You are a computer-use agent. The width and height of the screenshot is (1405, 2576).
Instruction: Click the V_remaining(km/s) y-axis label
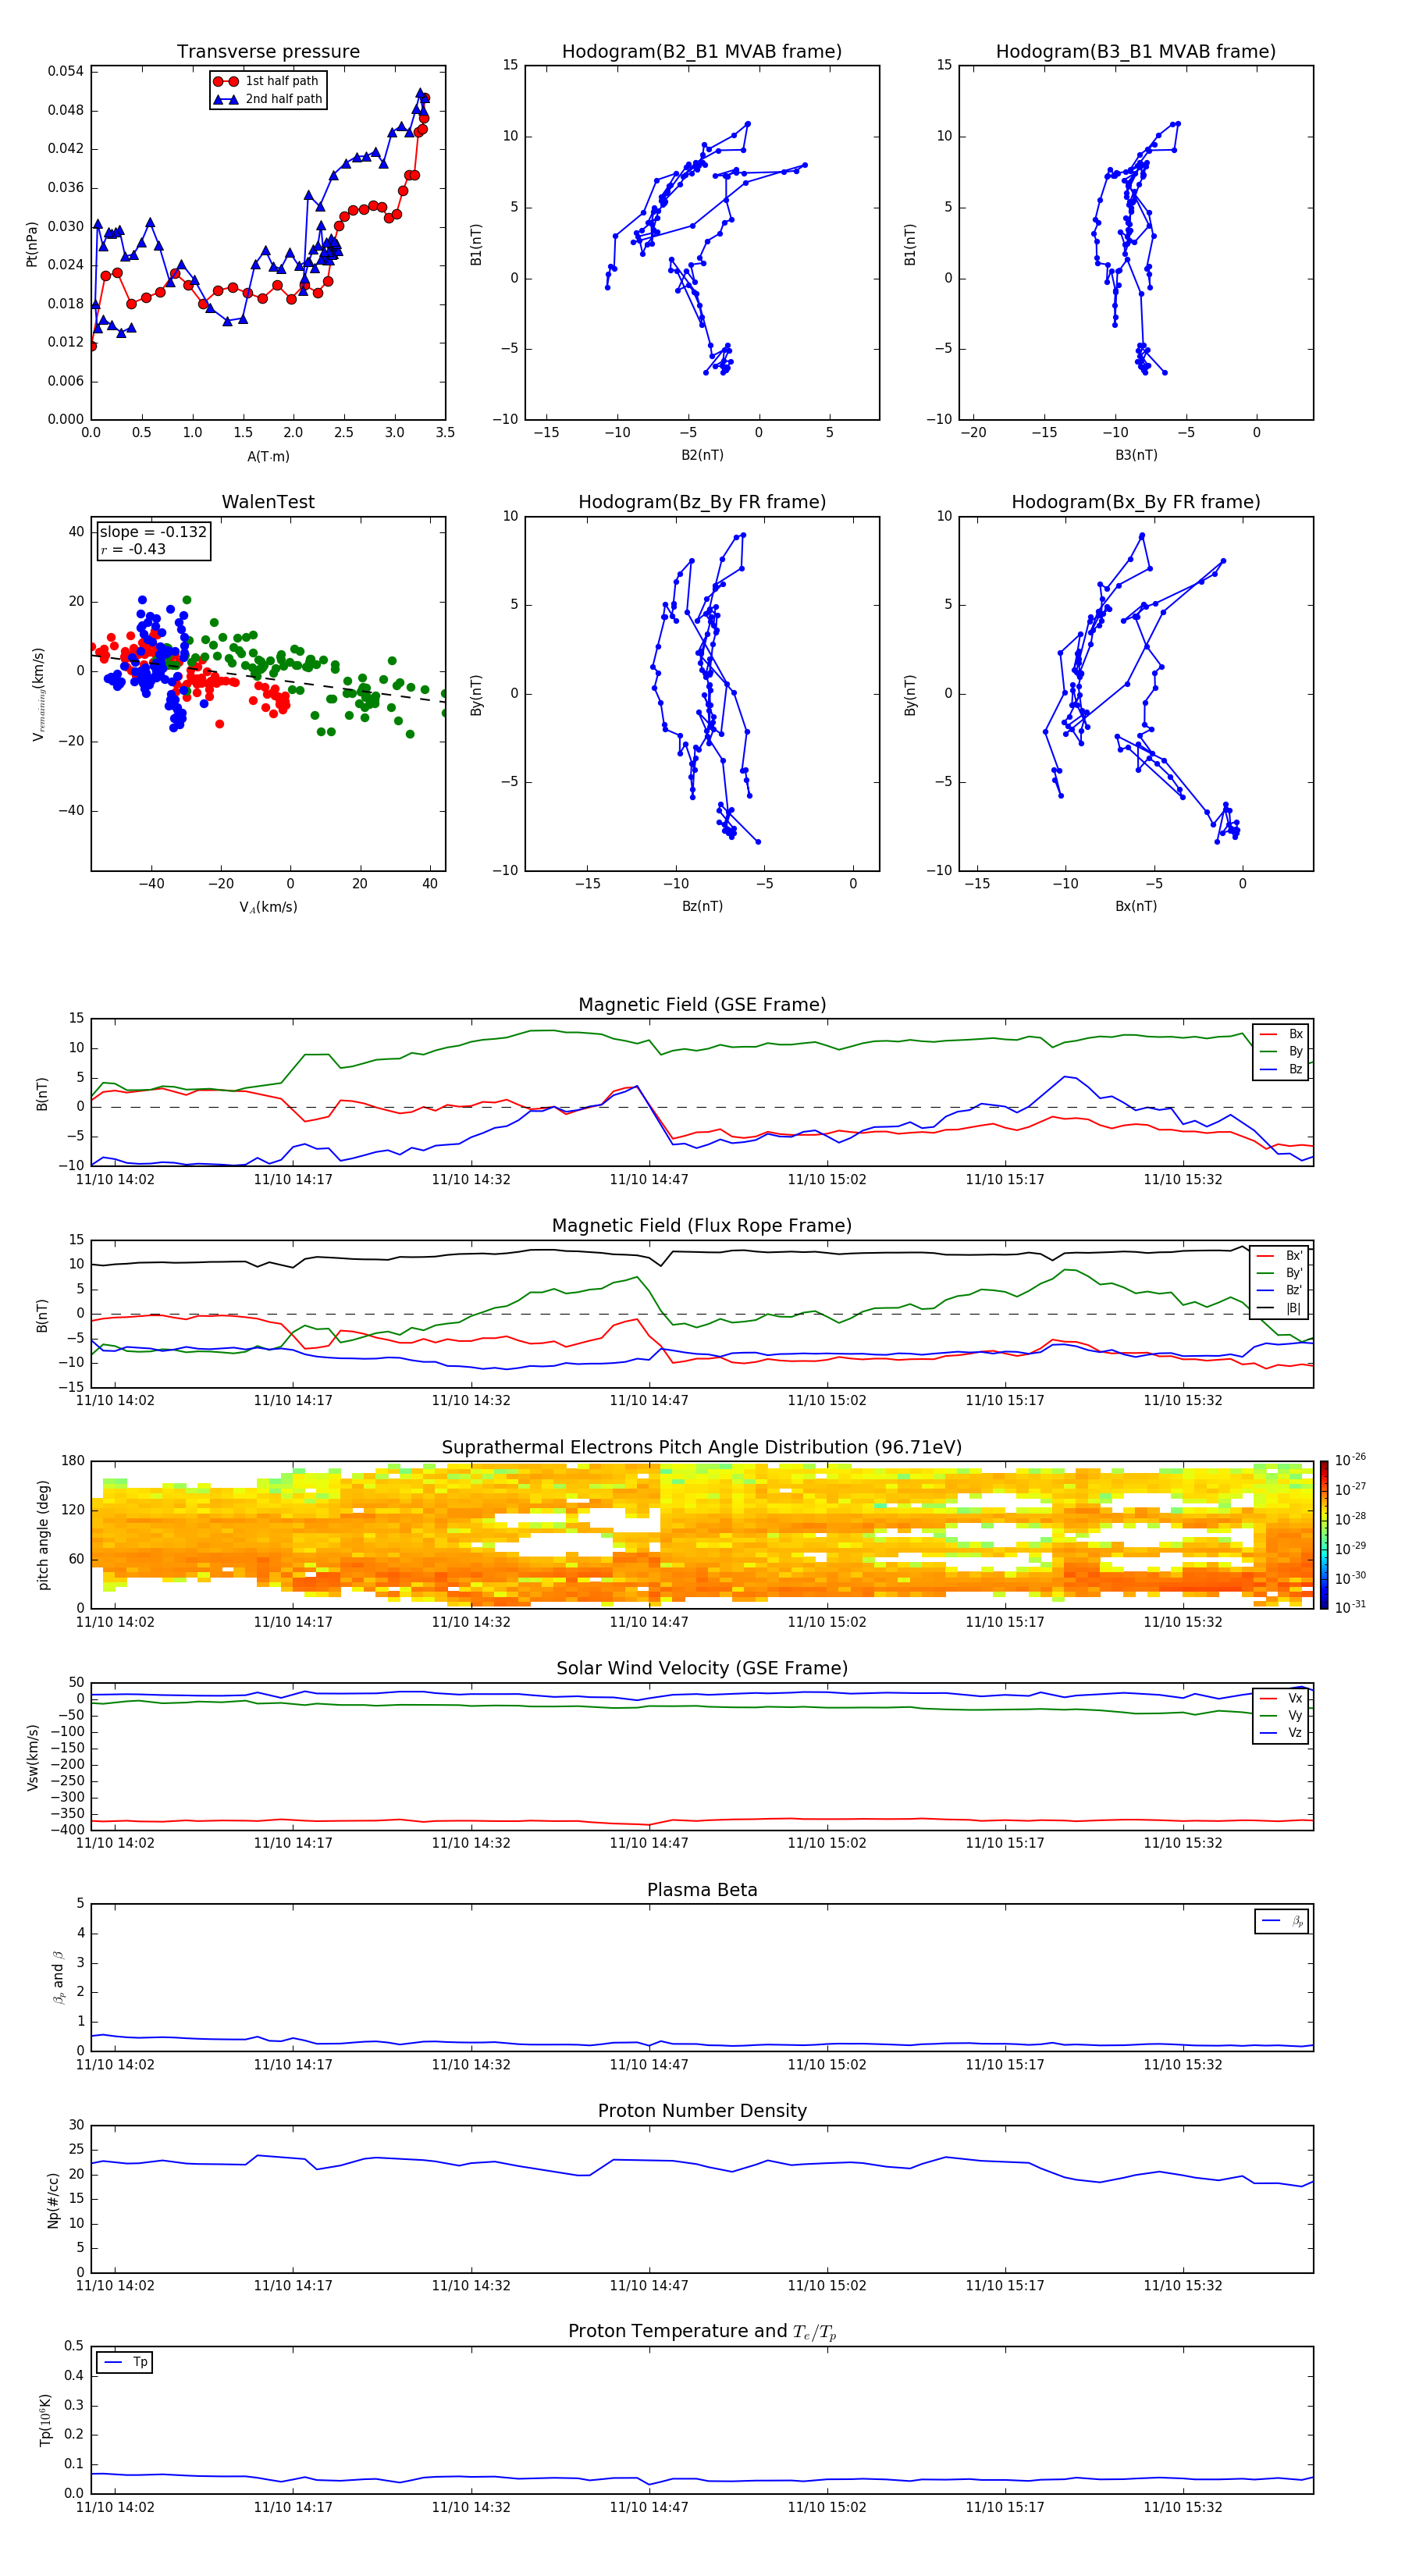[38, 694]
